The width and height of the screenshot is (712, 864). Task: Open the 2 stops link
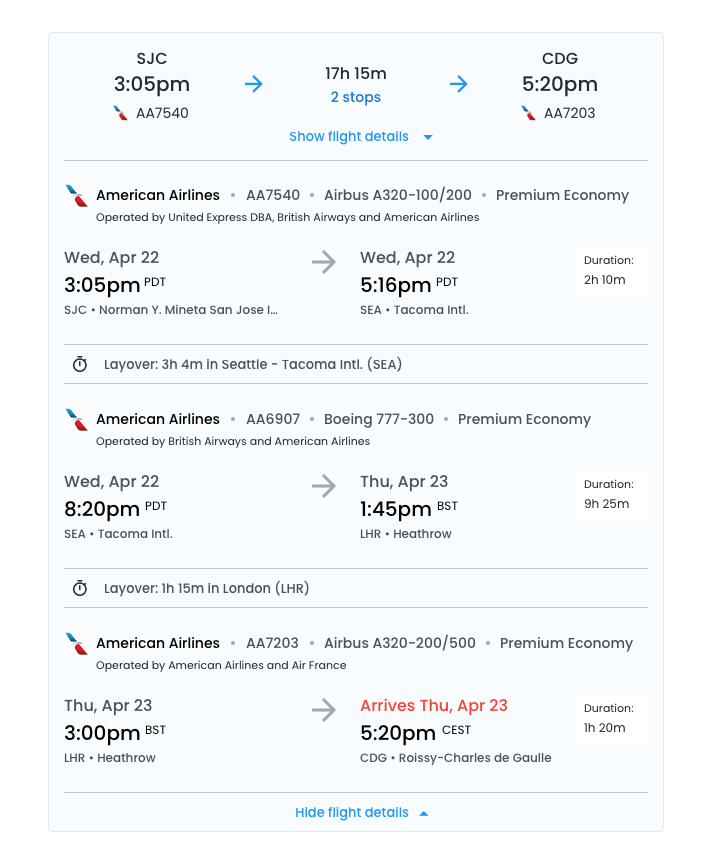pos(355,97)
